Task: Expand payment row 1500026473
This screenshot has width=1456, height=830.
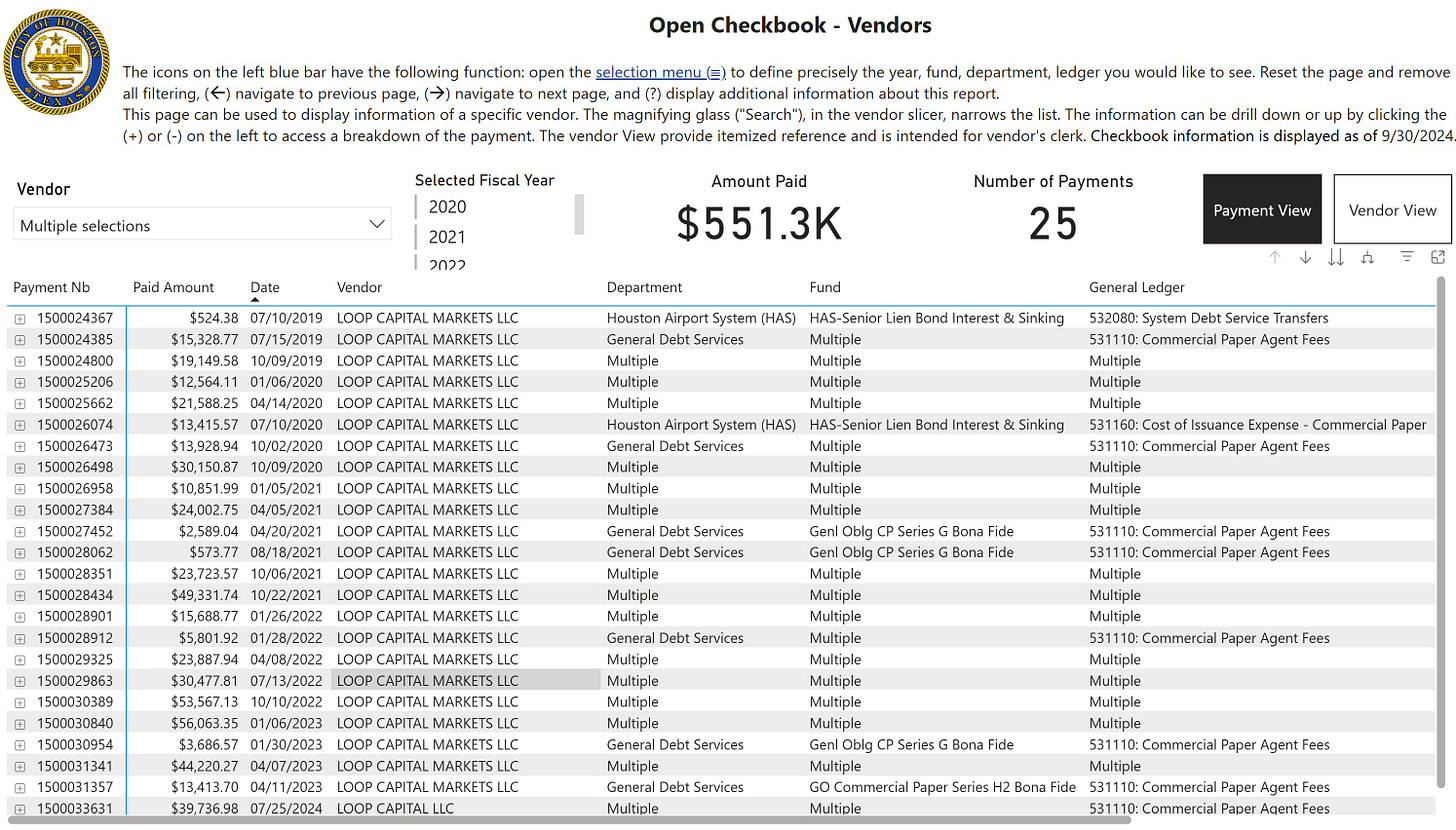Action: [x=20, y=447]
